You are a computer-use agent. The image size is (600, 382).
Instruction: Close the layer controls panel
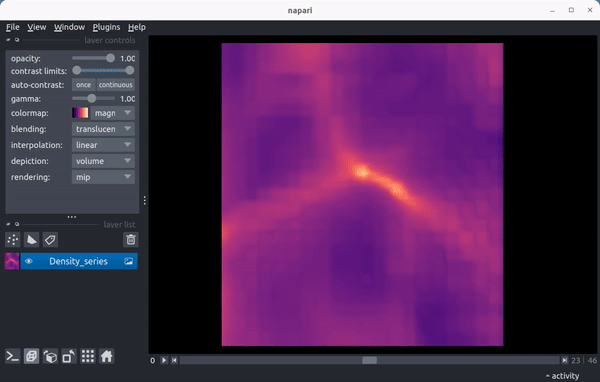(8, 40)
